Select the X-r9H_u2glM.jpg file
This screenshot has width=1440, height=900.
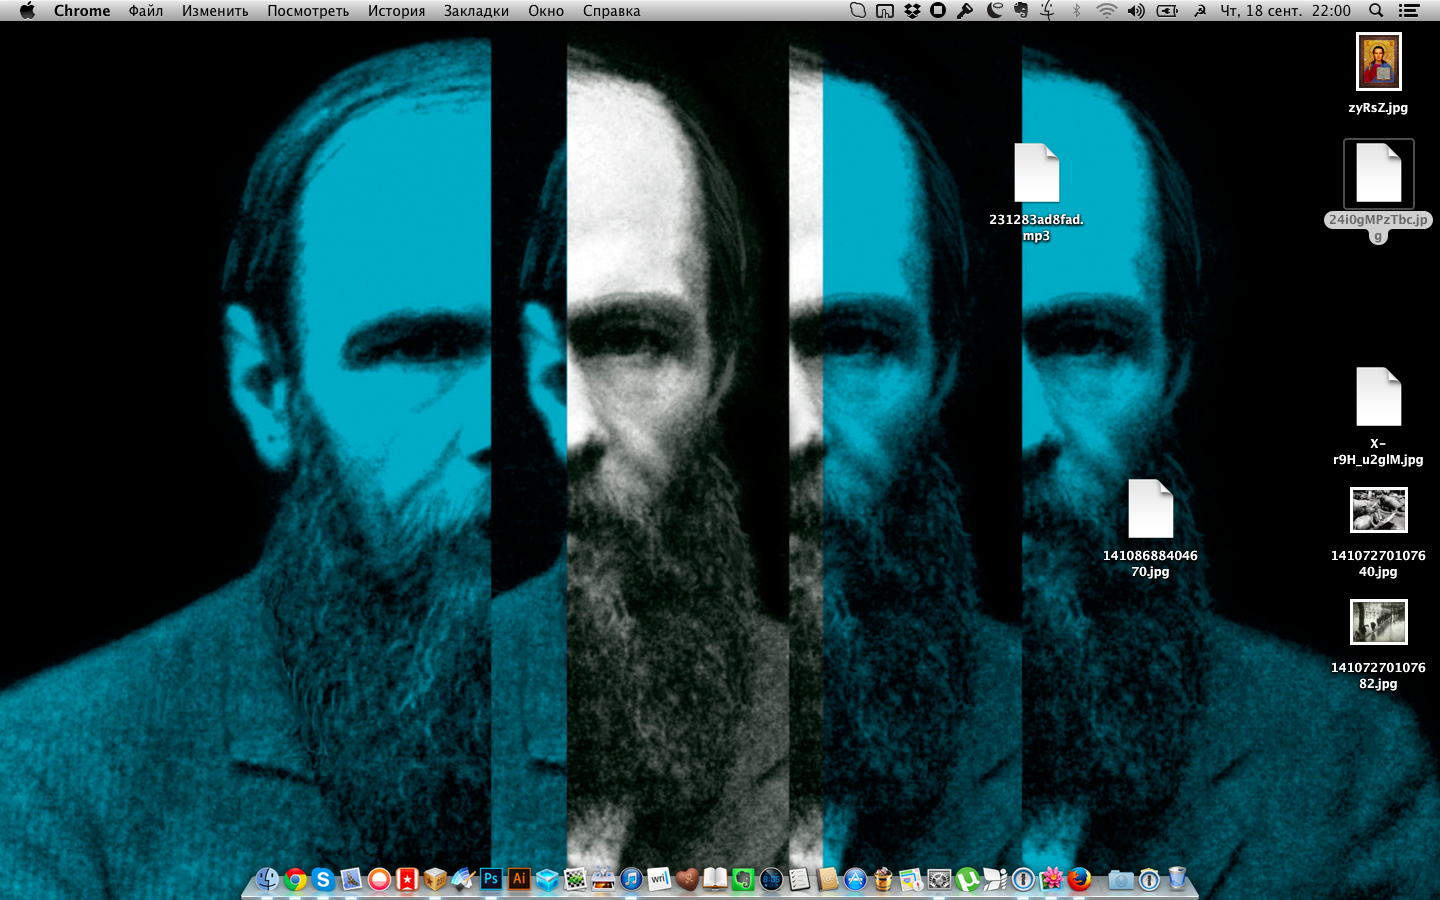[x=1378, y=397]
